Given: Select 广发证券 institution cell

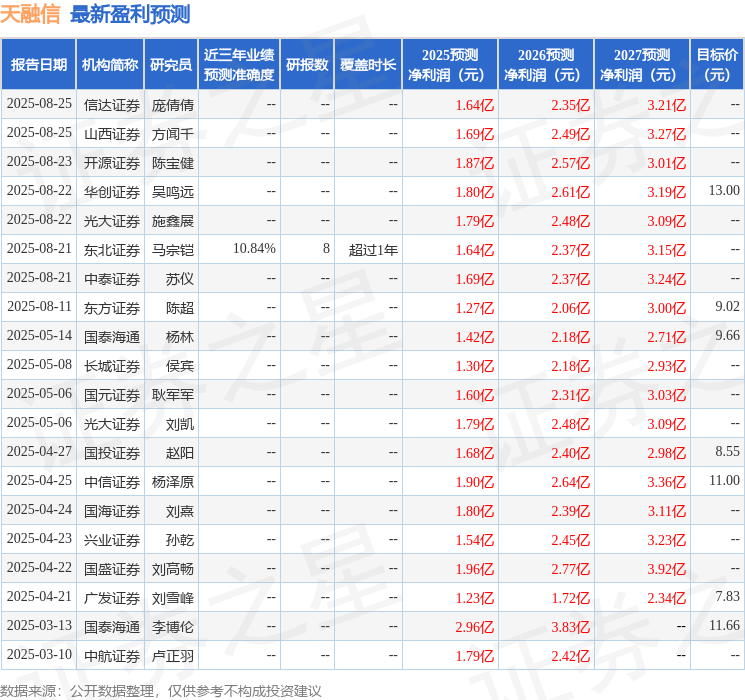Looking at the screenshot, I should point(112,598).
